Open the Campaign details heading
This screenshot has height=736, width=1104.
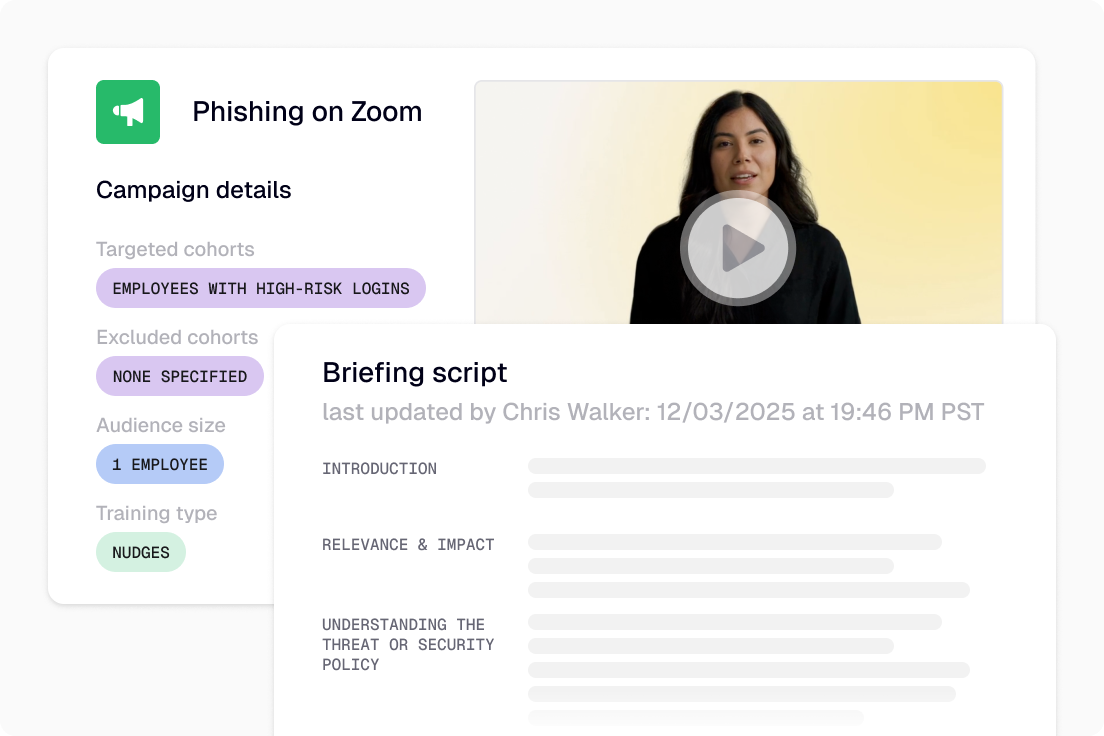(x=194, y=189)
